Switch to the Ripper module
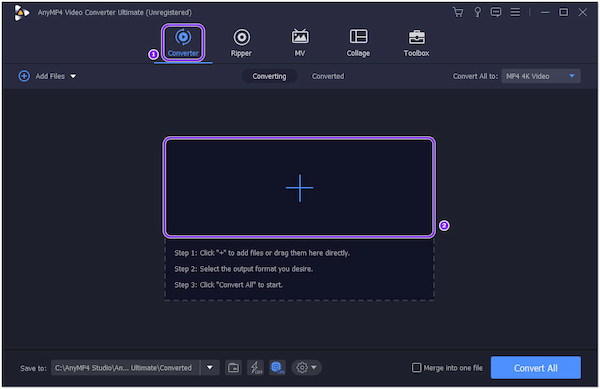The image size is (600, 389). (x=241, y=42)
